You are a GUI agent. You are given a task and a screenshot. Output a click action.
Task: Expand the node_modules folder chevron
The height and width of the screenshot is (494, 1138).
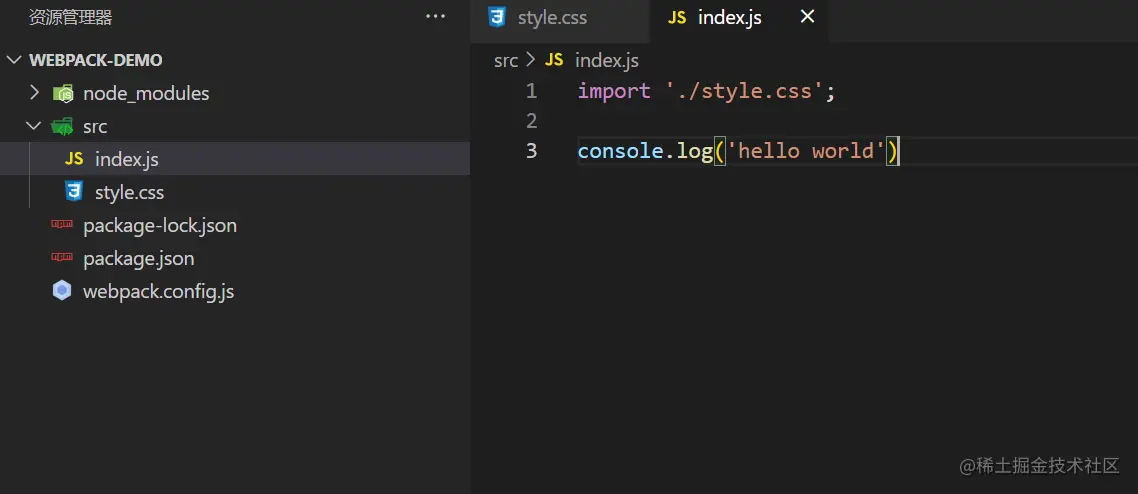tap(34, 93)
